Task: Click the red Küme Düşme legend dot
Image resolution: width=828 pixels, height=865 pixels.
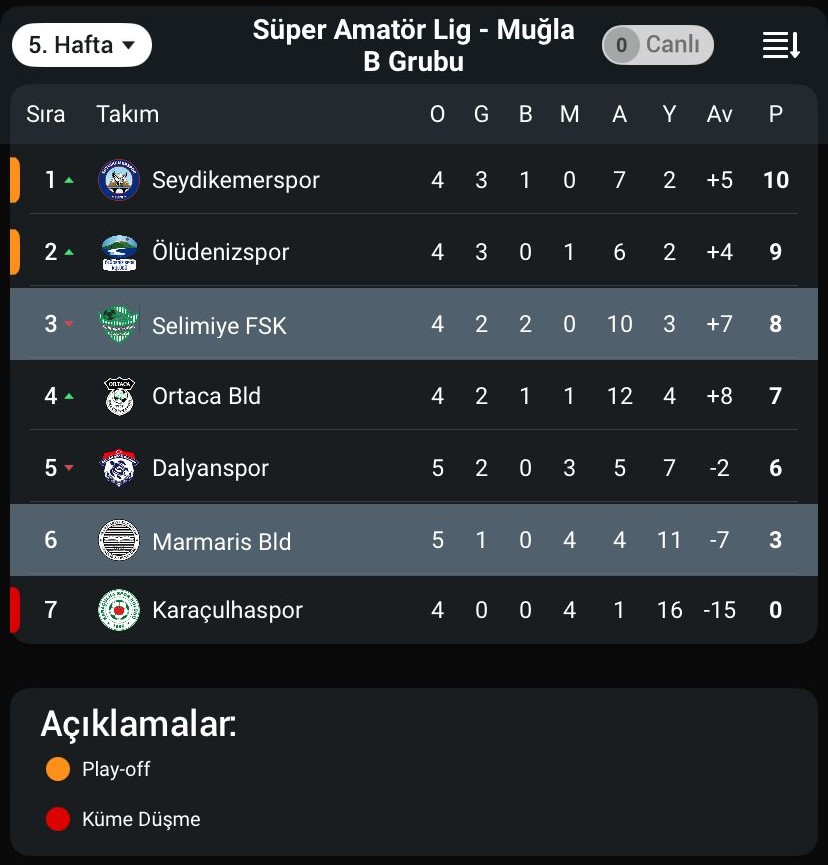Action: coord(58,819)
